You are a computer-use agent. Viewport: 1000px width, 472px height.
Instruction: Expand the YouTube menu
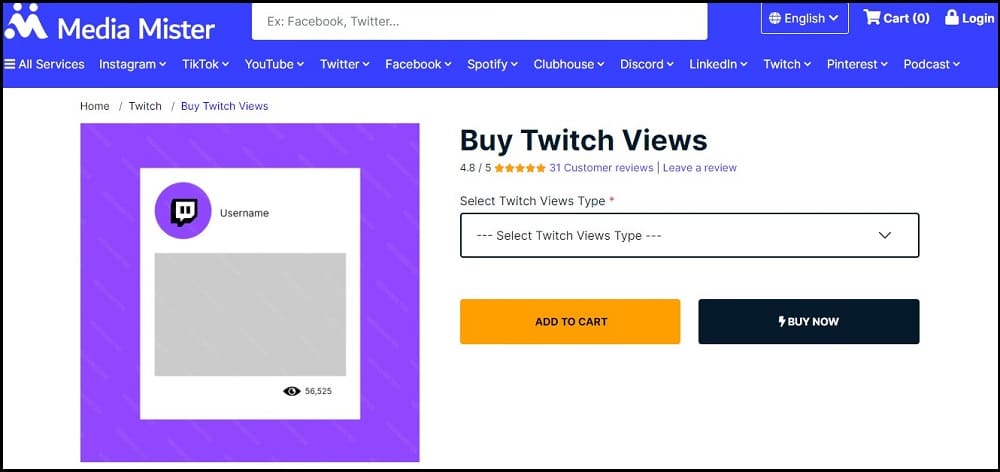(274, 64)
